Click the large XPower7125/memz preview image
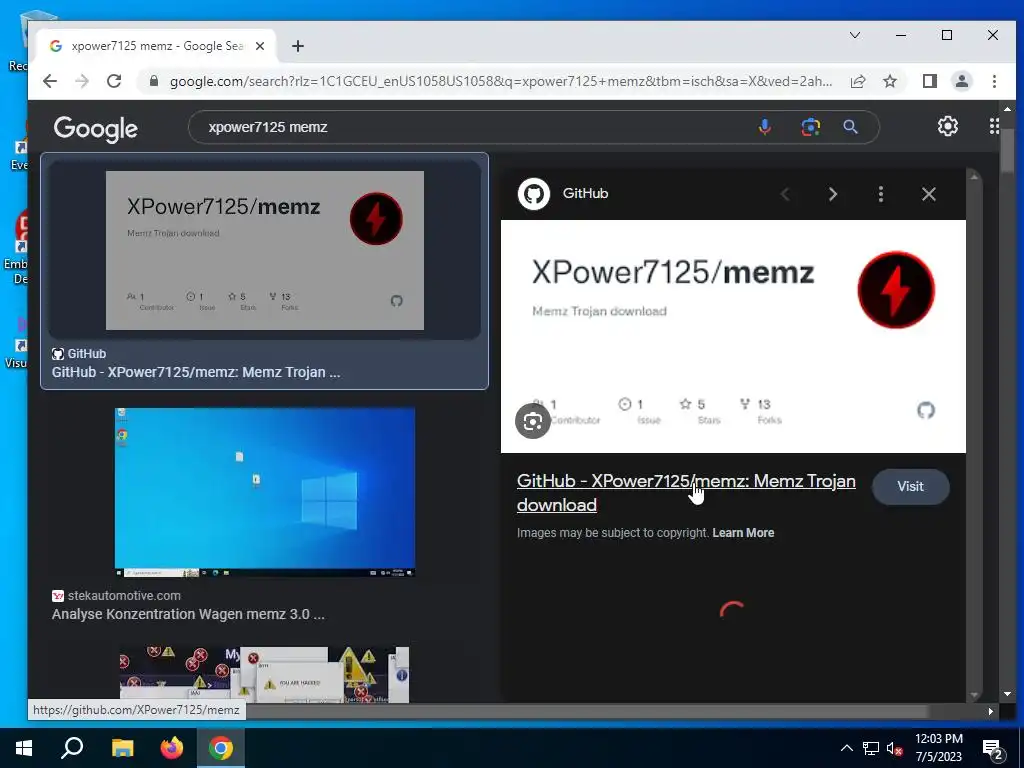Image resolution: width=1024 pixels, height=768 pixels. 733,336
